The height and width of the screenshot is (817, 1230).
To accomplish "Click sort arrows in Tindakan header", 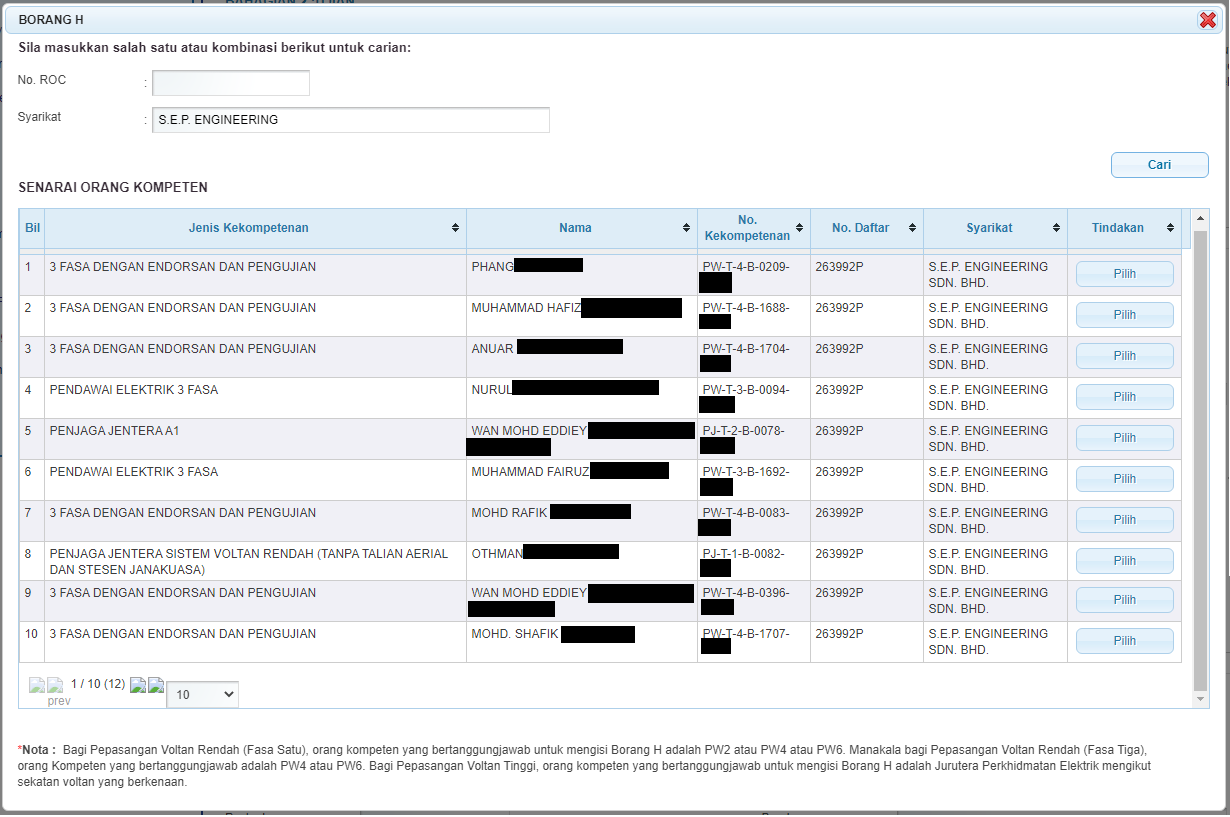I will 1171,228.
